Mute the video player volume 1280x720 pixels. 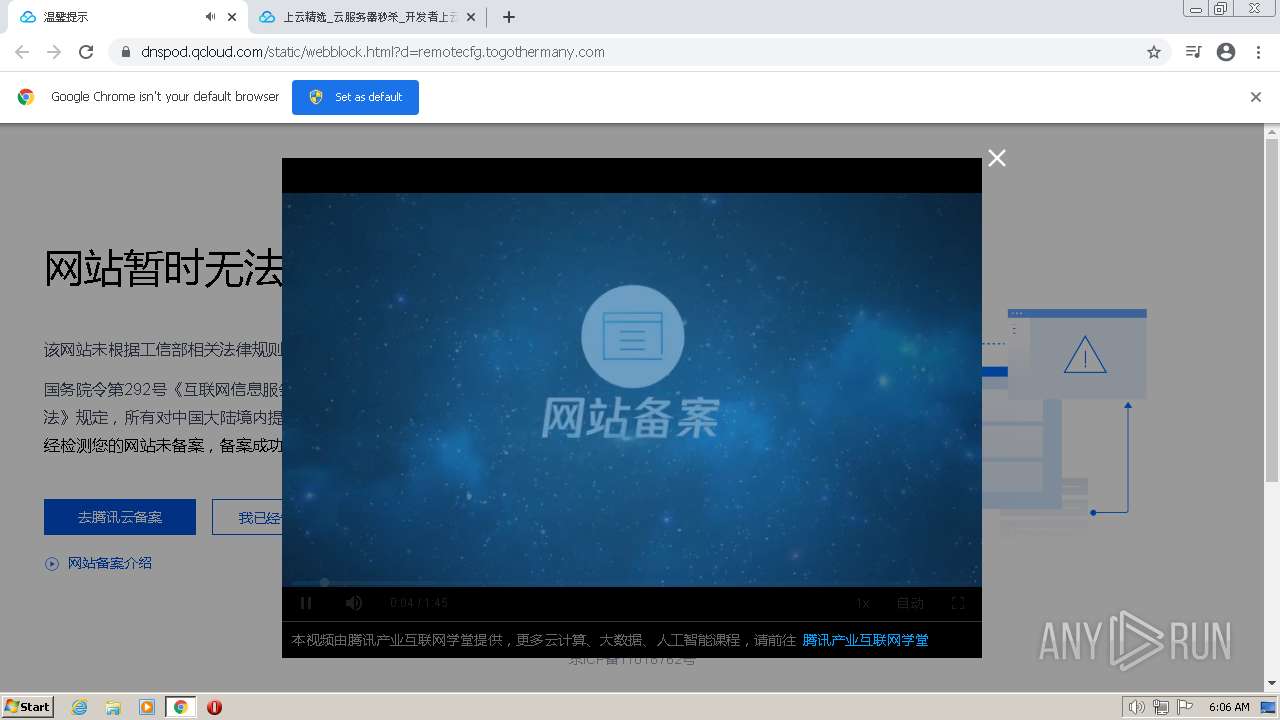click(353, 603)
